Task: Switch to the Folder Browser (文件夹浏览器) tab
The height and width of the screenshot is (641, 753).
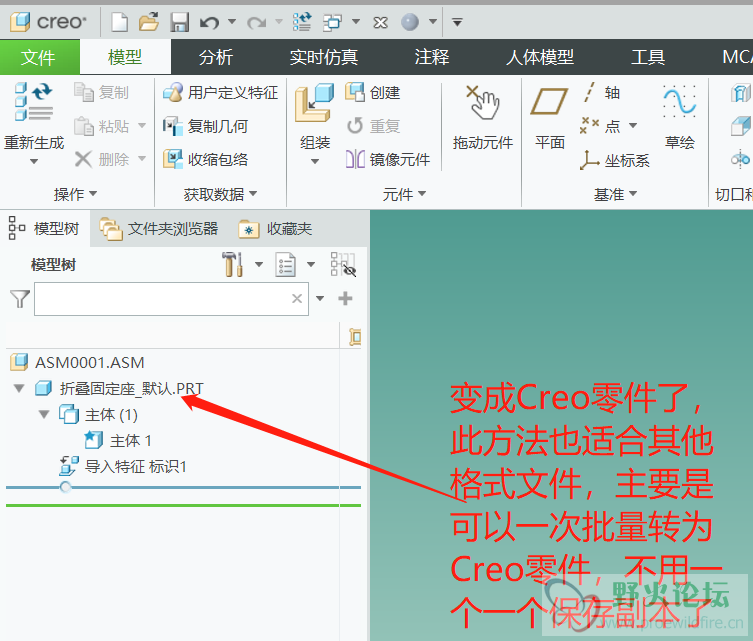Action: [x=159, y=229]
